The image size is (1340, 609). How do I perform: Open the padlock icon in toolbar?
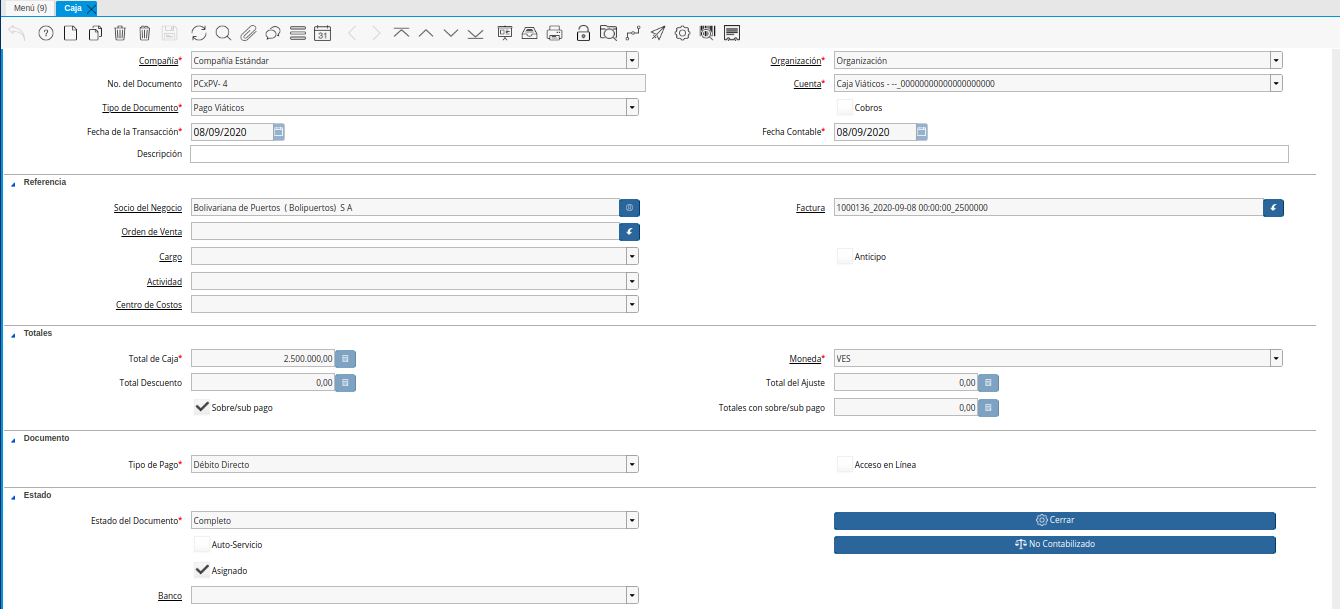coord(583,33)
